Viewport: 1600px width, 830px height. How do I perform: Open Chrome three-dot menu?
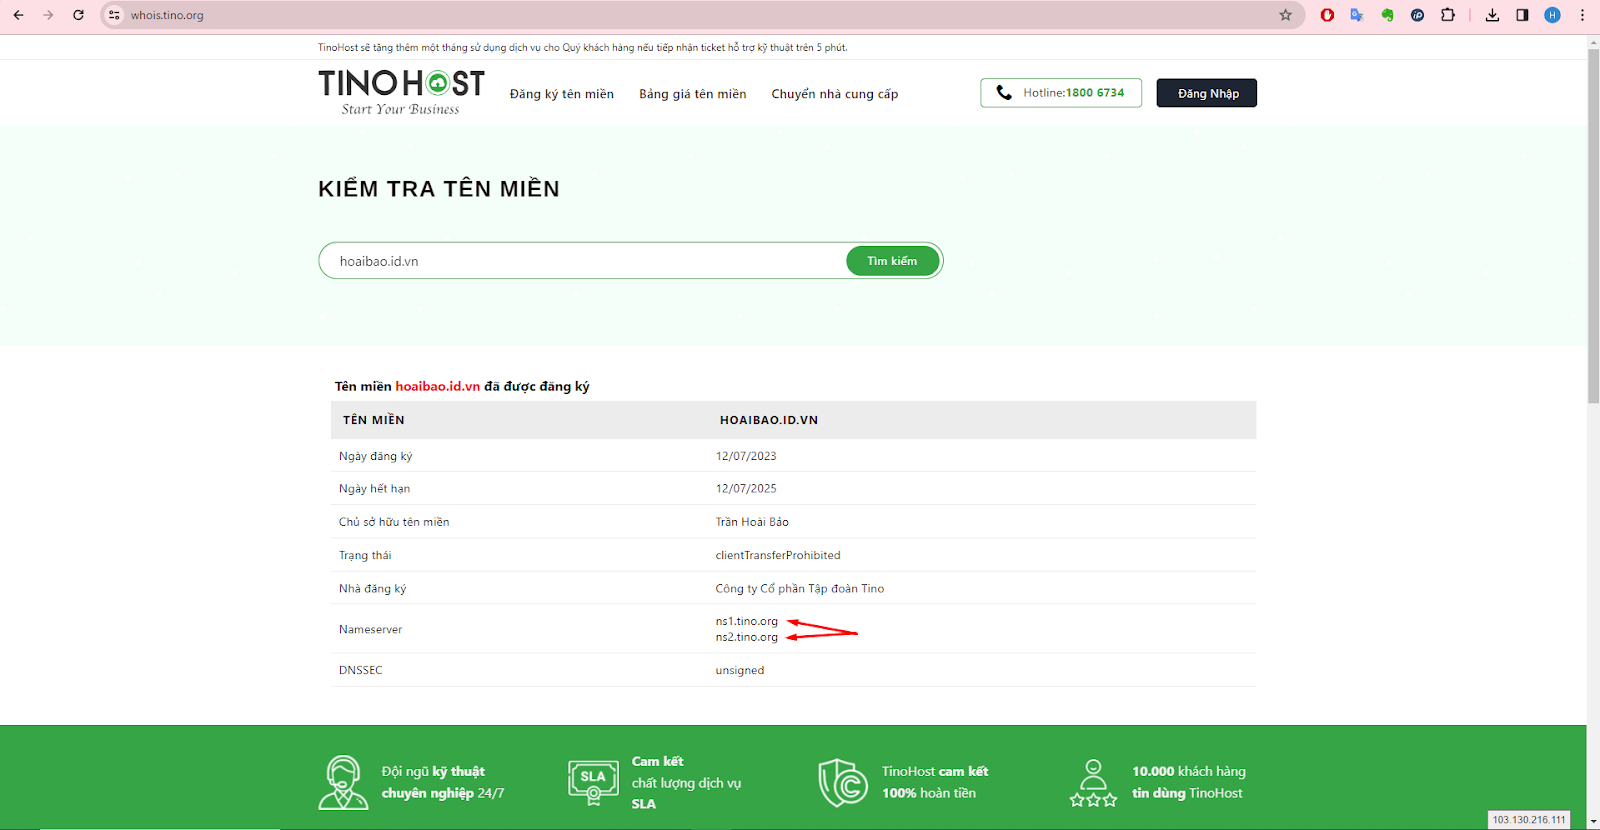[1582, 15]
